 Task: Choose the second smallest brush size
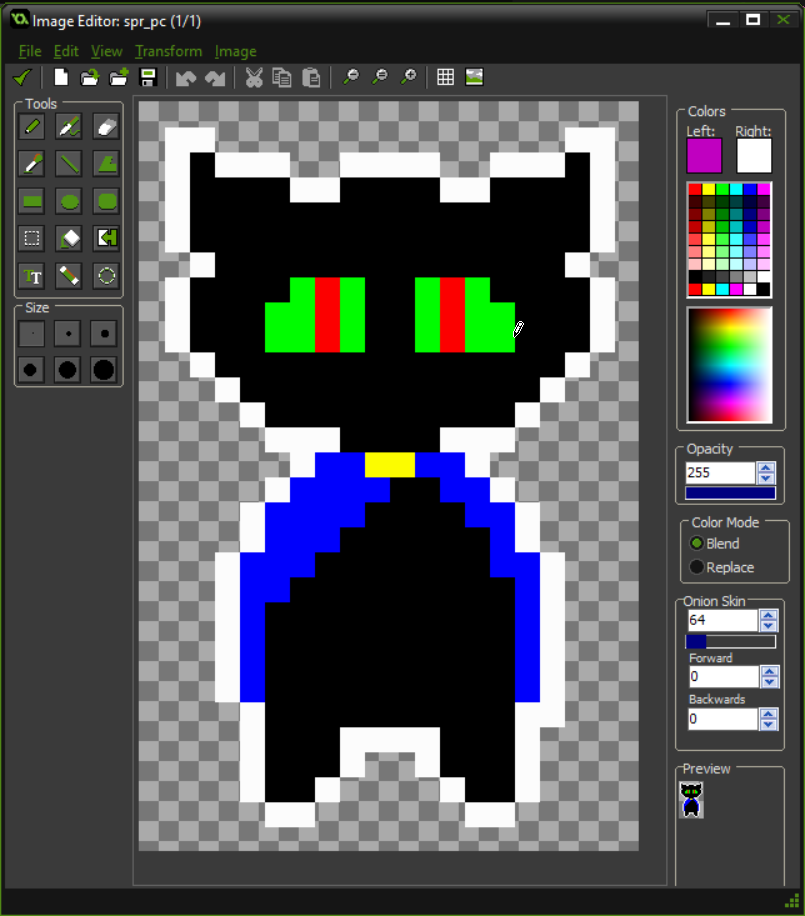pos(68,334)
